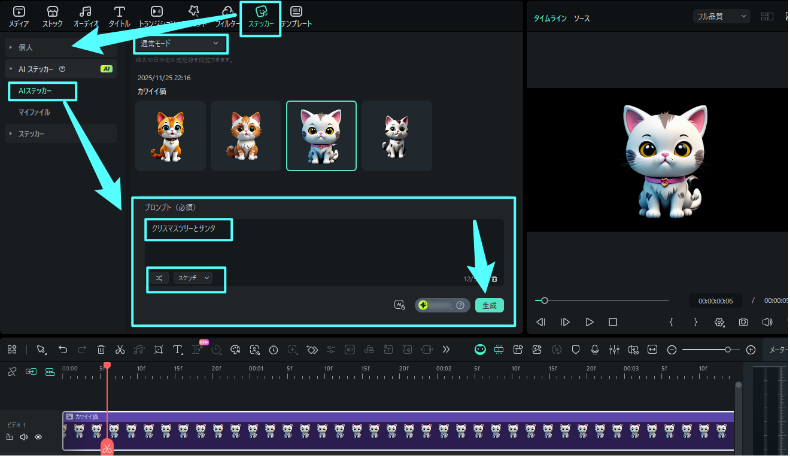Take a snapshot with camera icon
790x456 pixels.
click(743, 322)
